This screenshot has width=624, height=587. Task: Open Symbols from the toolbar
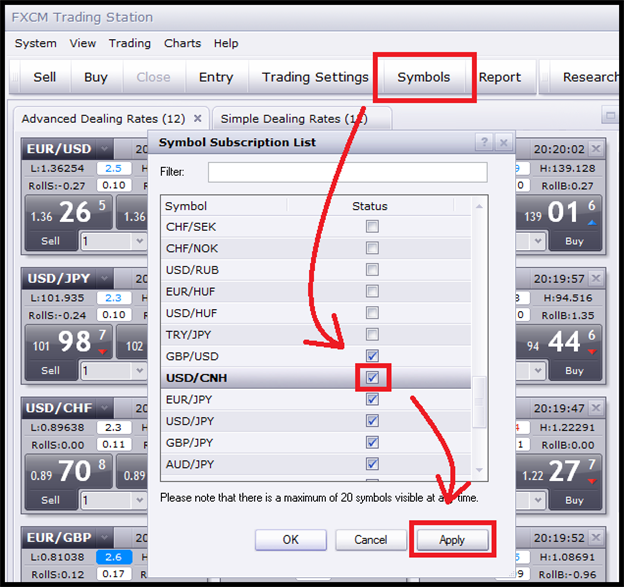coord(423,77)
